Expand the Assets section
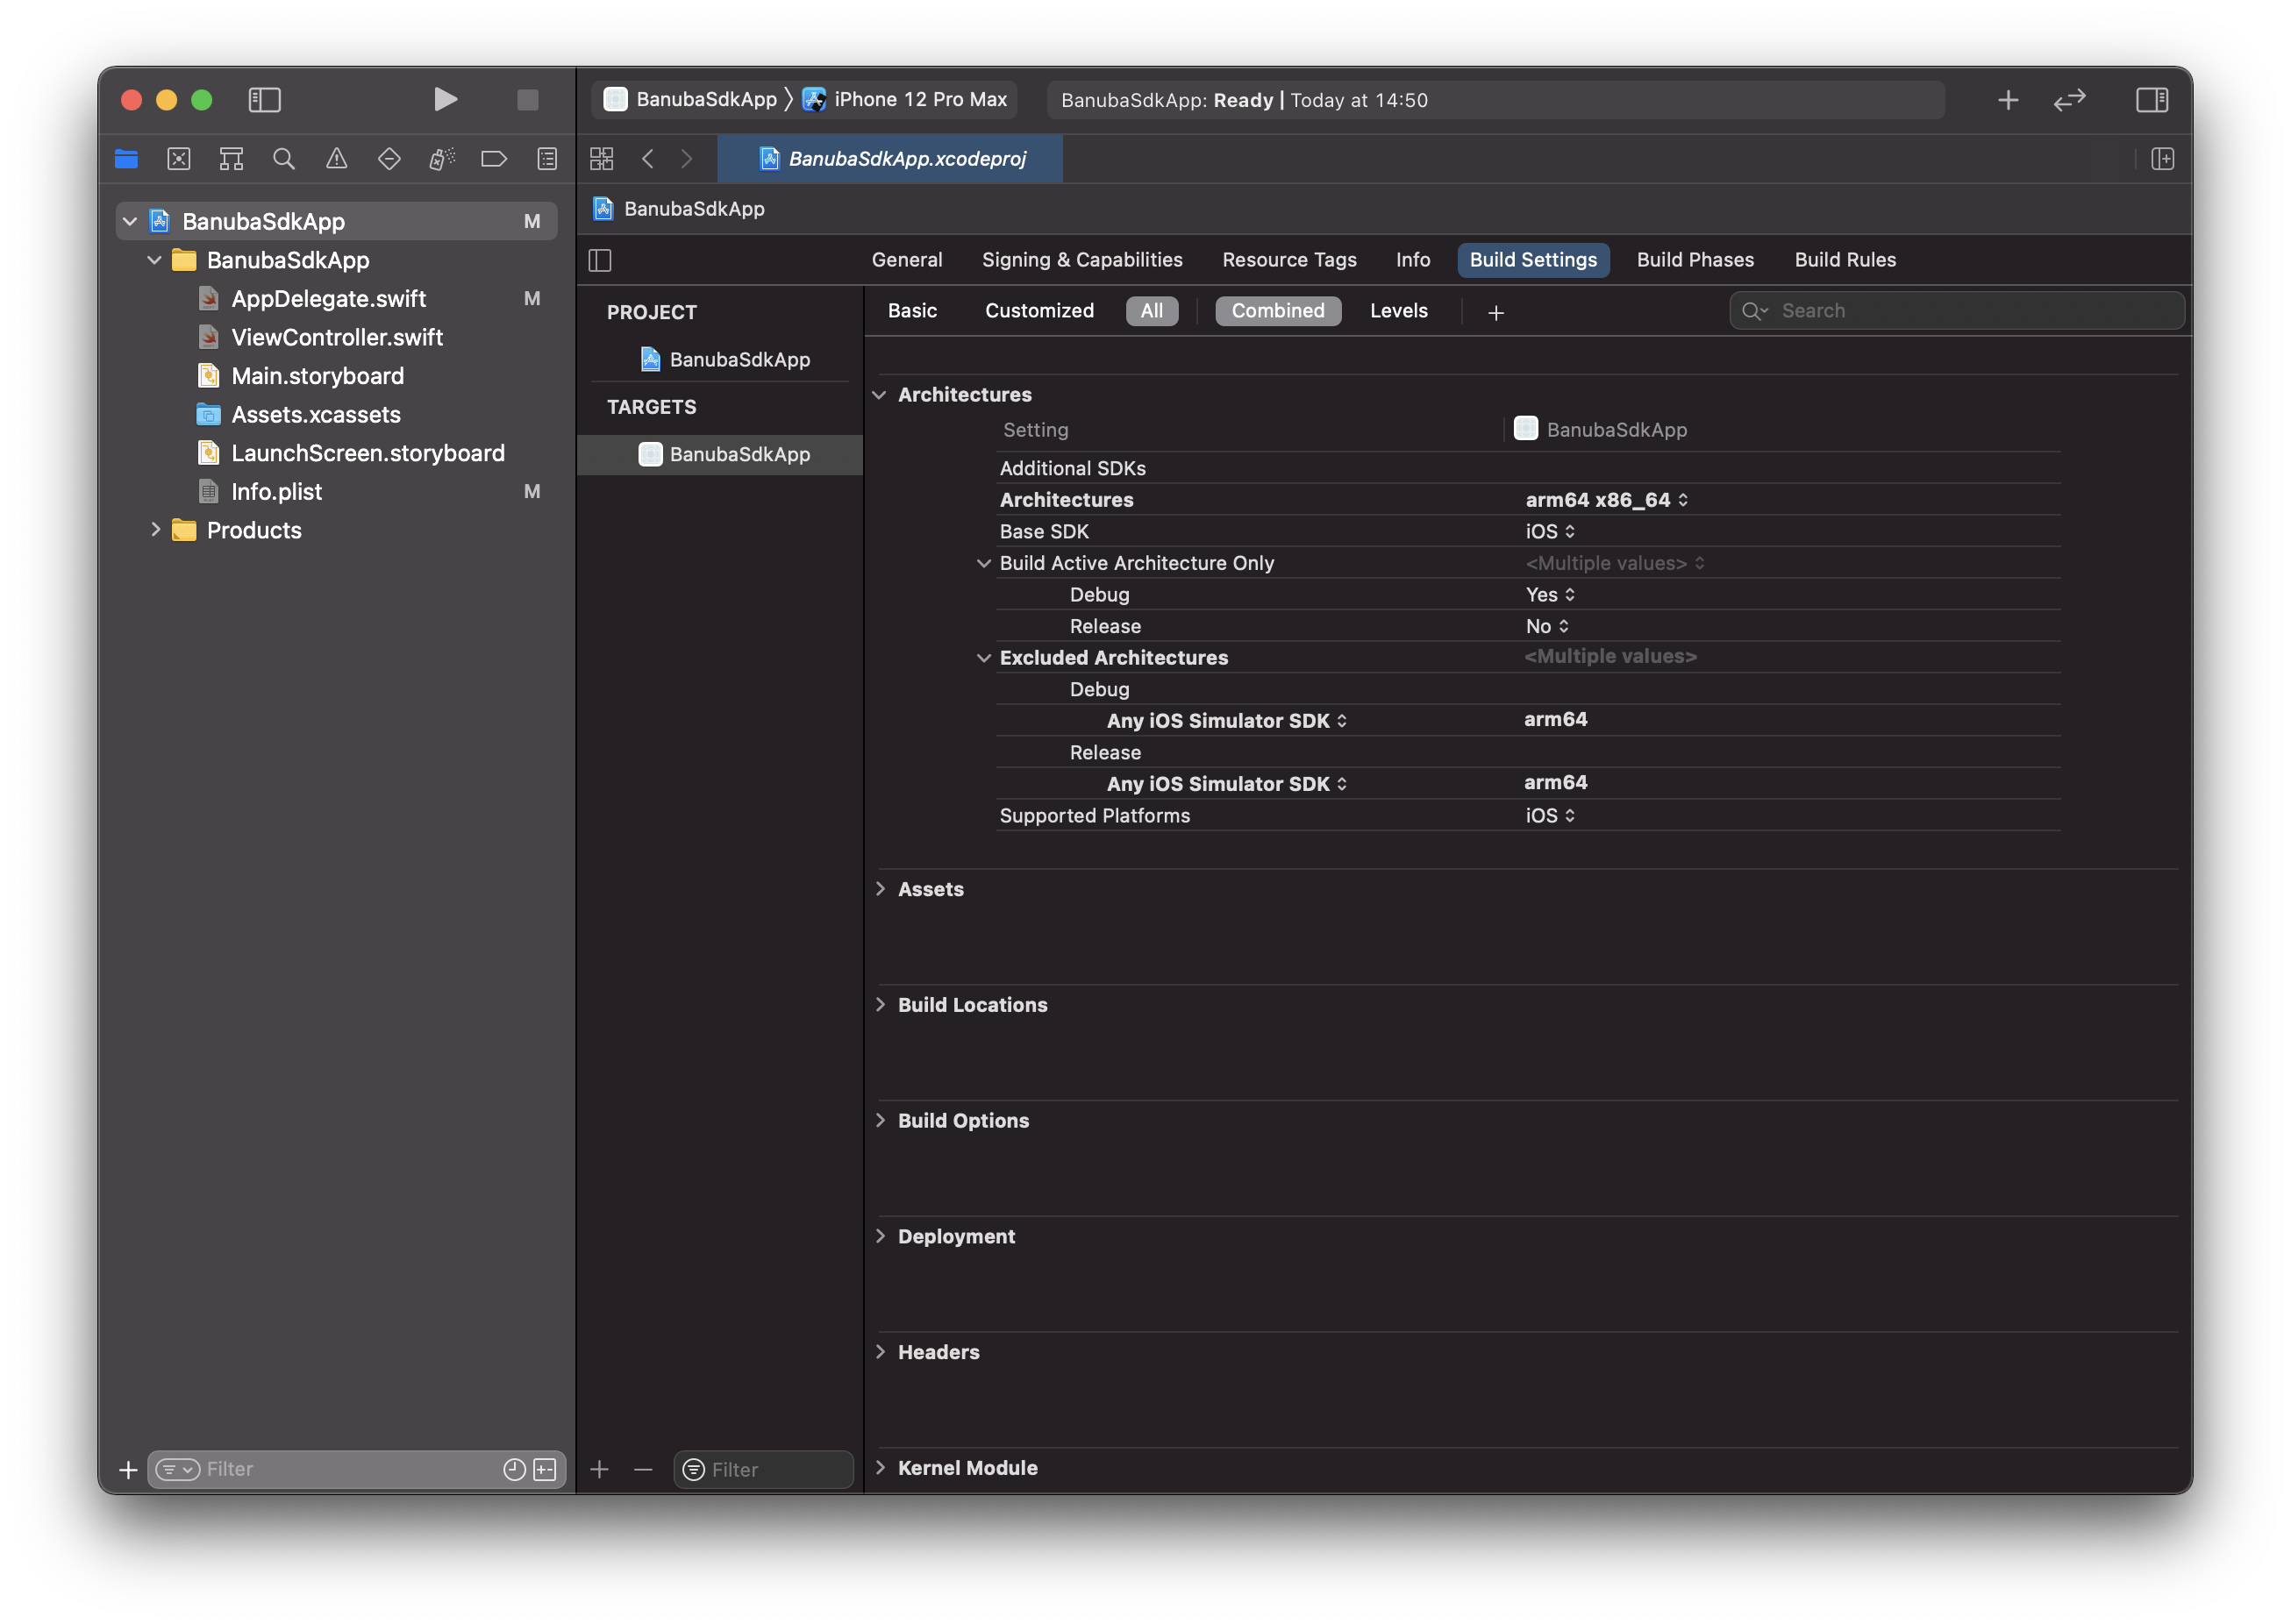This screenshot has height=1624, width=2291. [880, 889]
